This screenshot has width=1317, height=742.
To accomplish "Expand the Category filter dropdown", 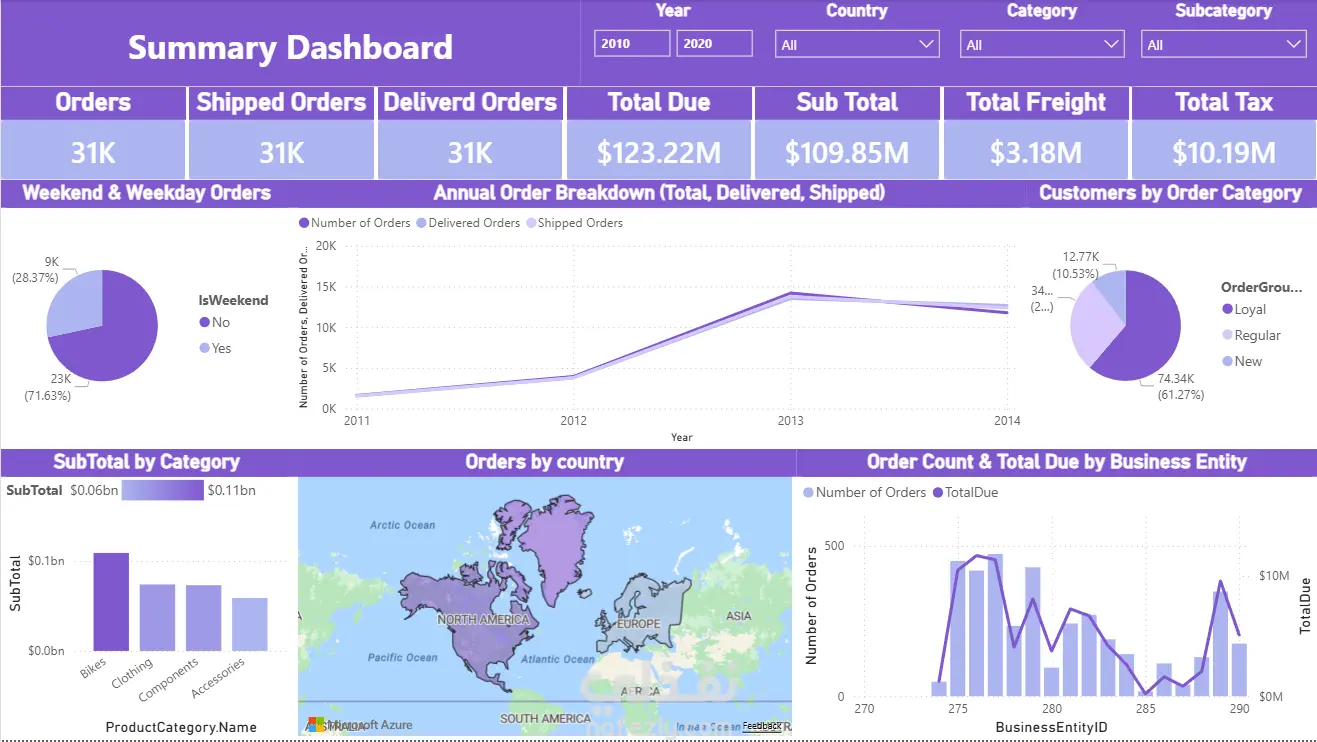I will (1042, 44).
